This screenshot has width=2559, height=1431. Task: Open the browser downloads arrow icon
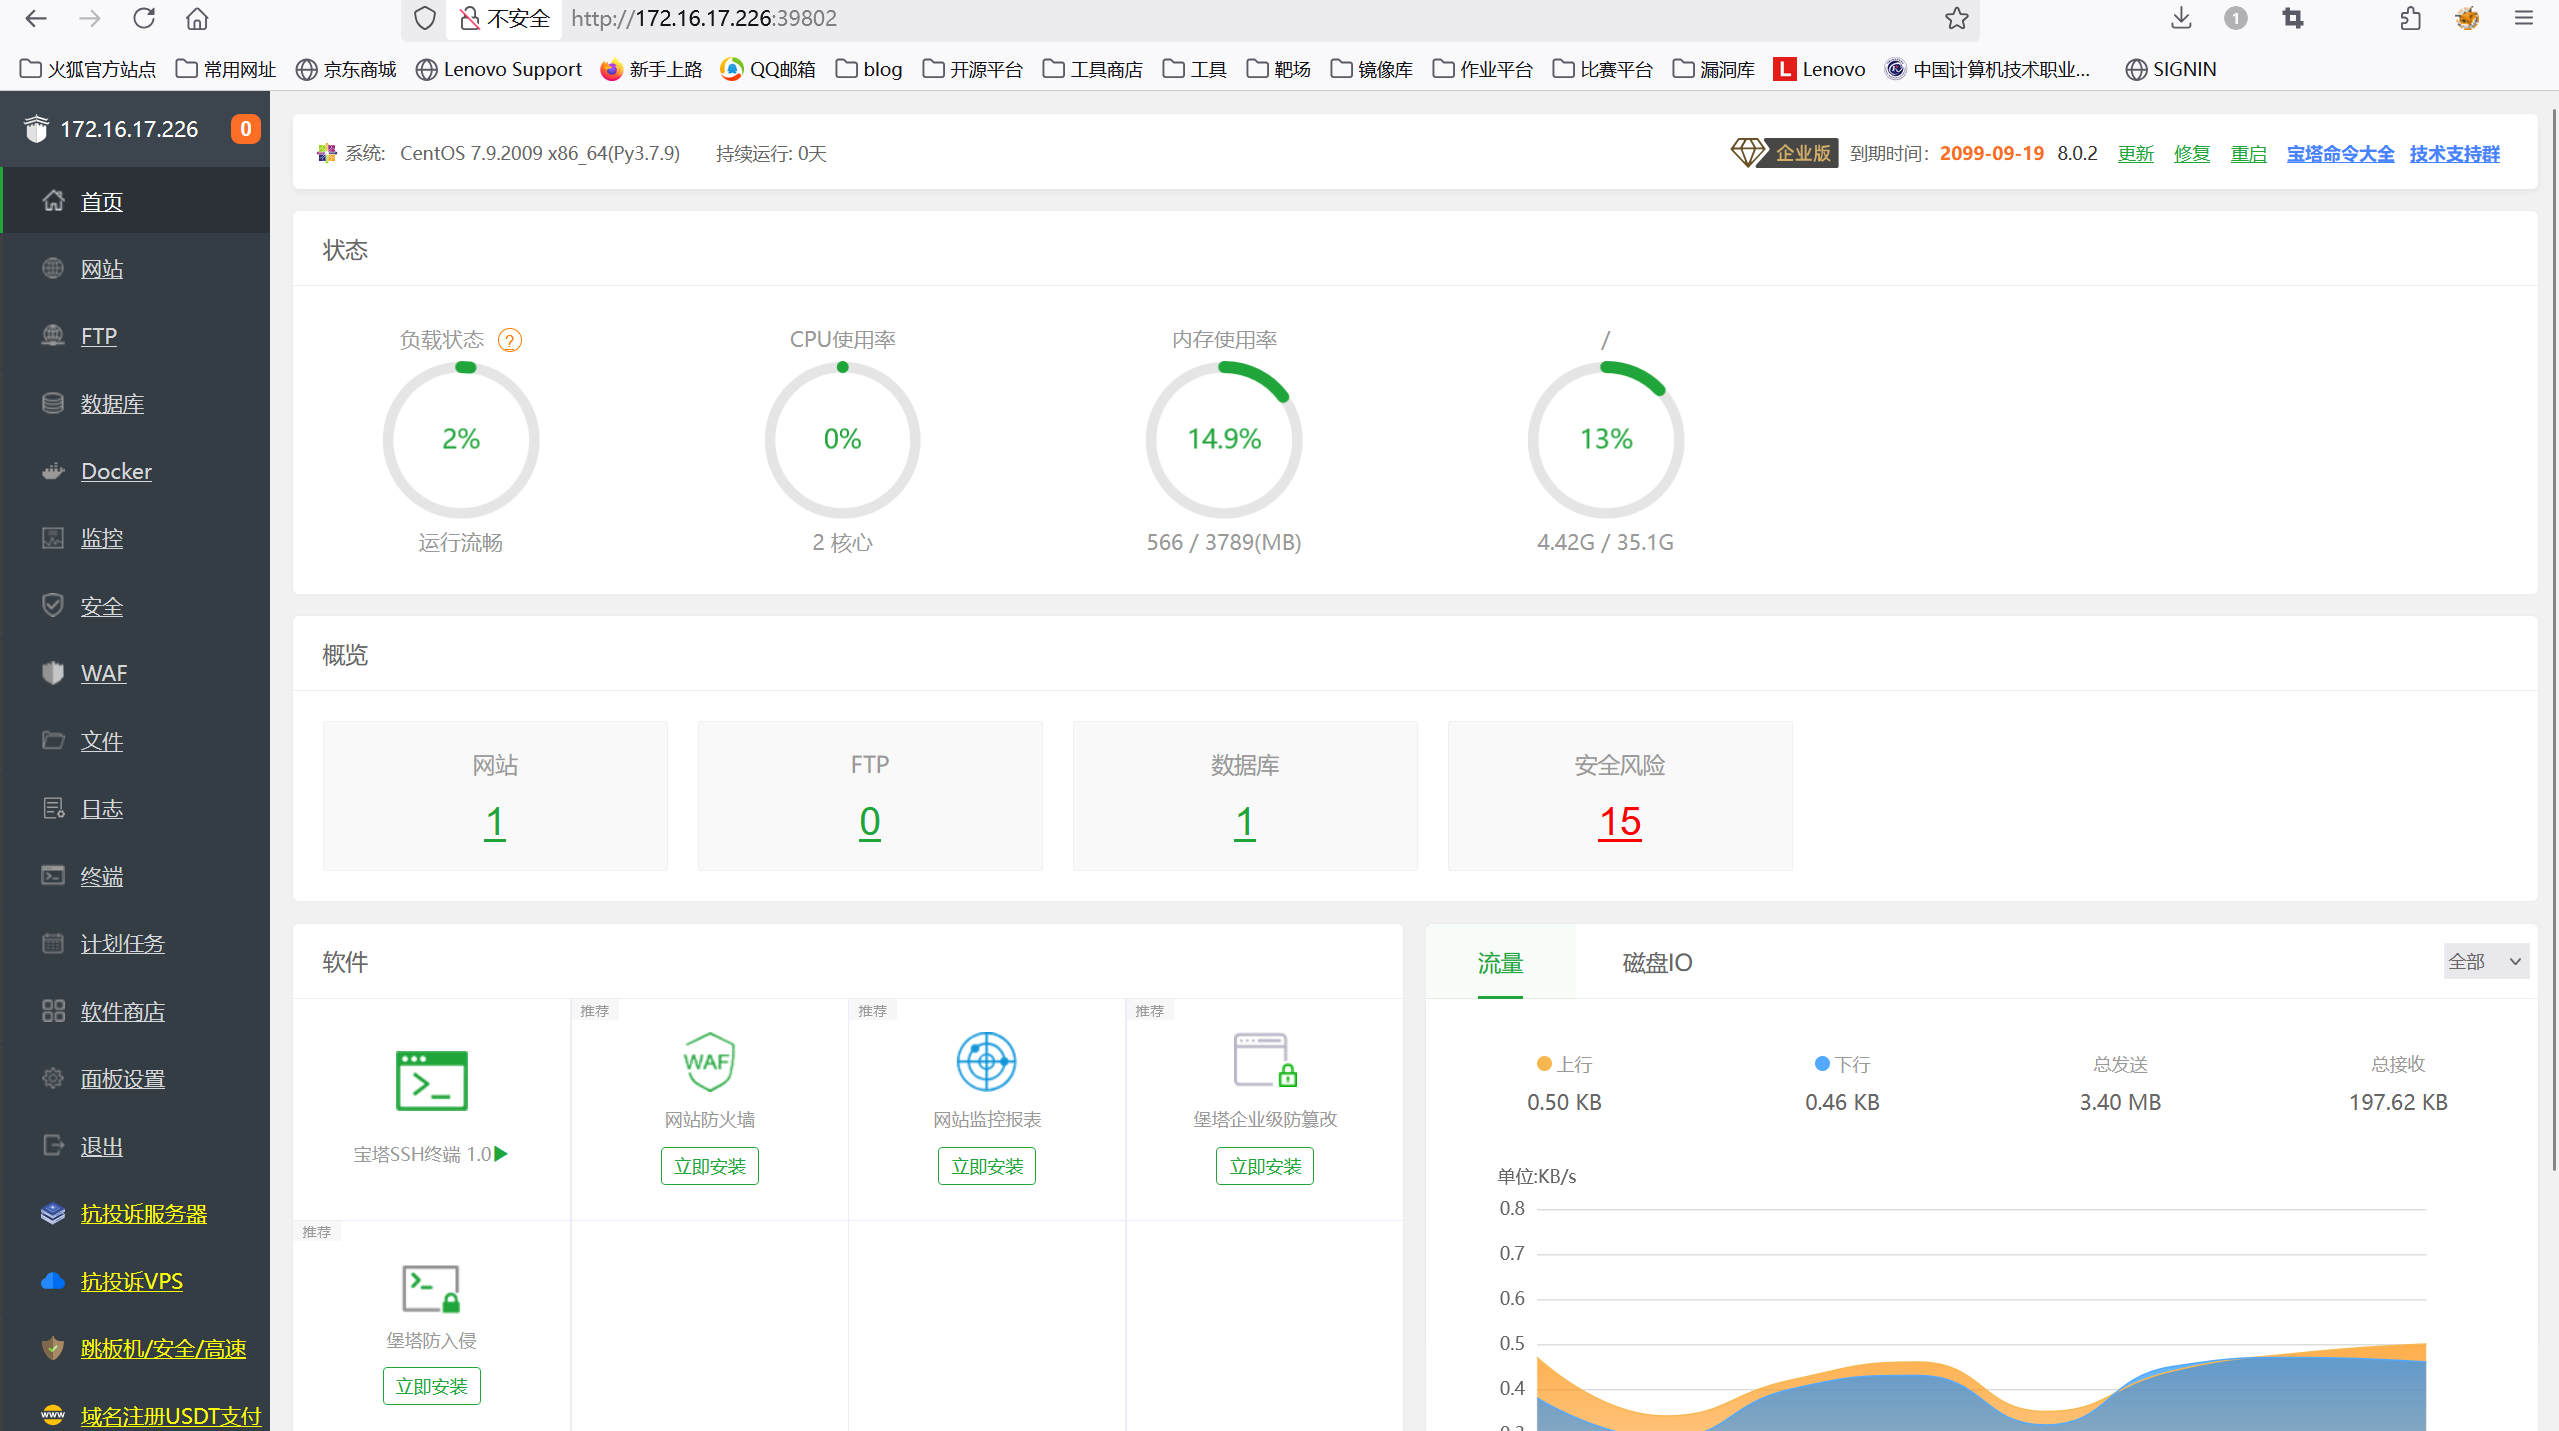point(2181,18)
